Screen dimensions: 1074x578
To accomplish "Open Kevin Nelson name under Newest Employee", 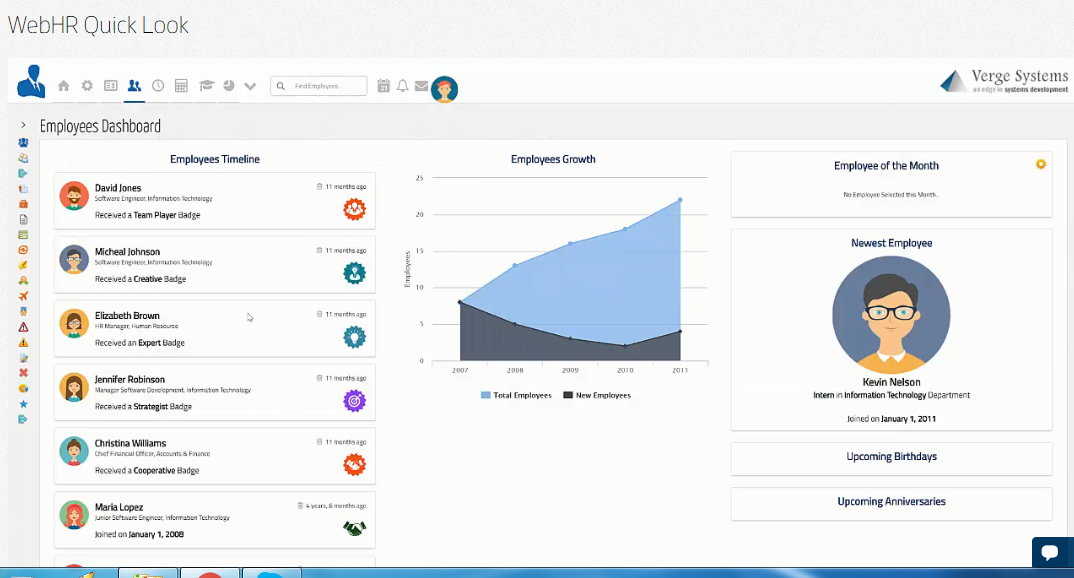I will click(x=891, y=382).
